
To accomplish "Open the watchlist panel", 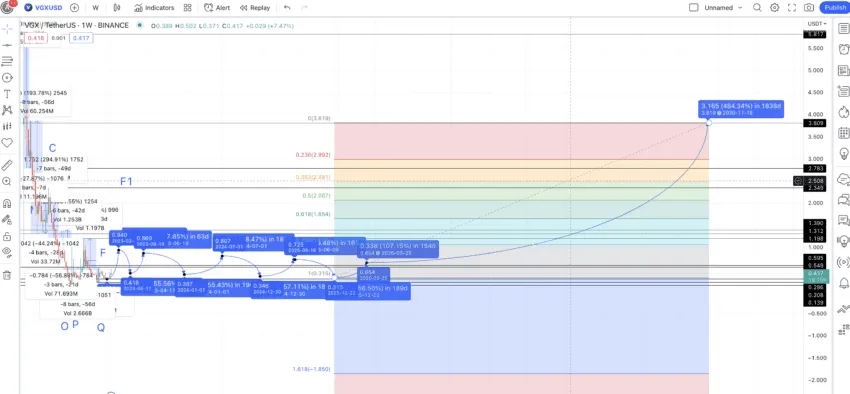I will click(x=843, y=28).
